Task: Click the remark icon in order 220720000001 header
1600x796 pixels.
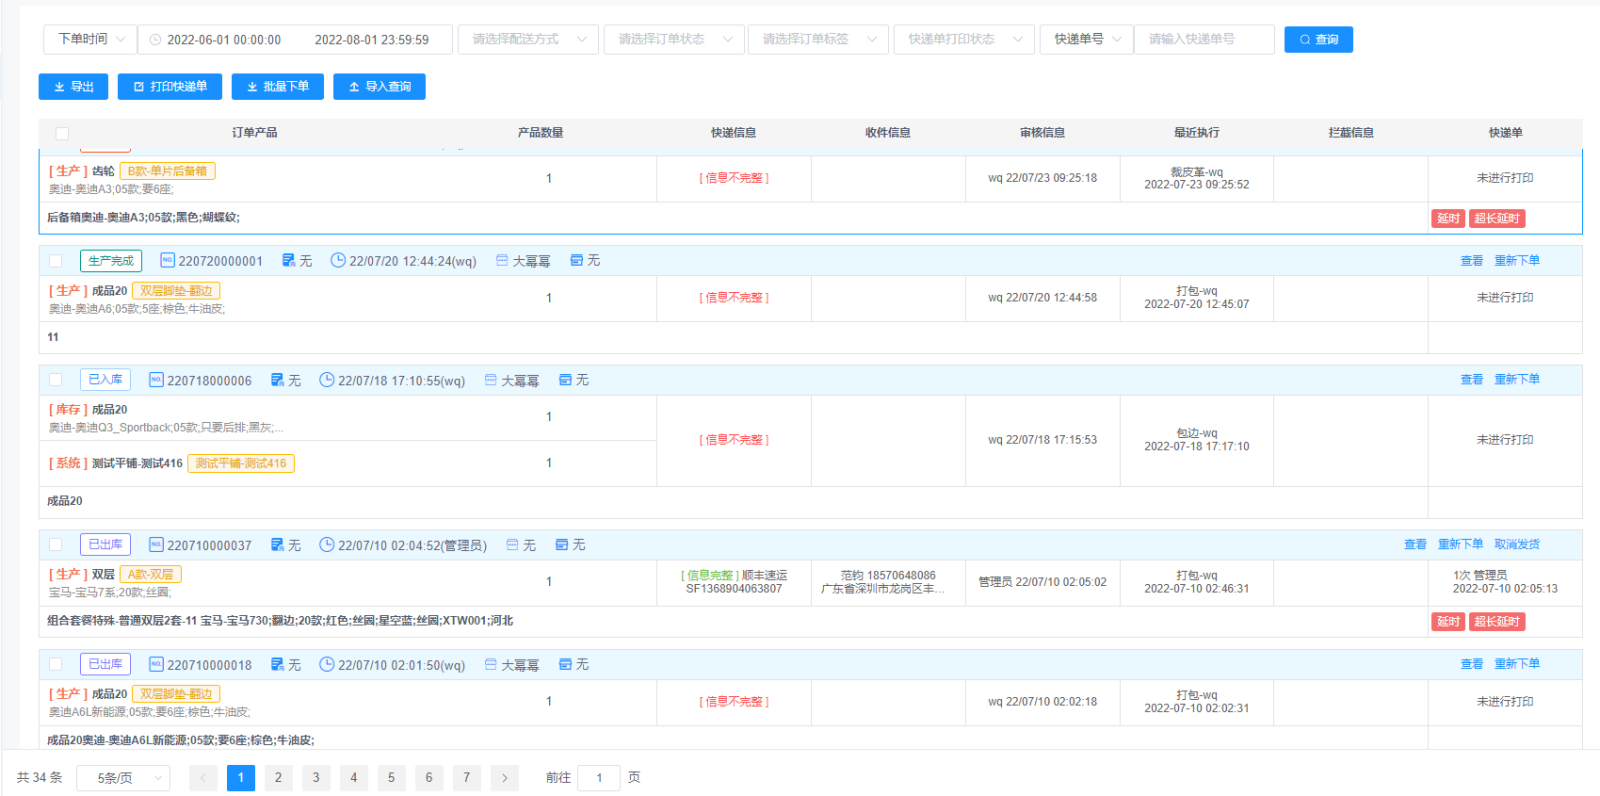Action: click(x=289, y=261)
